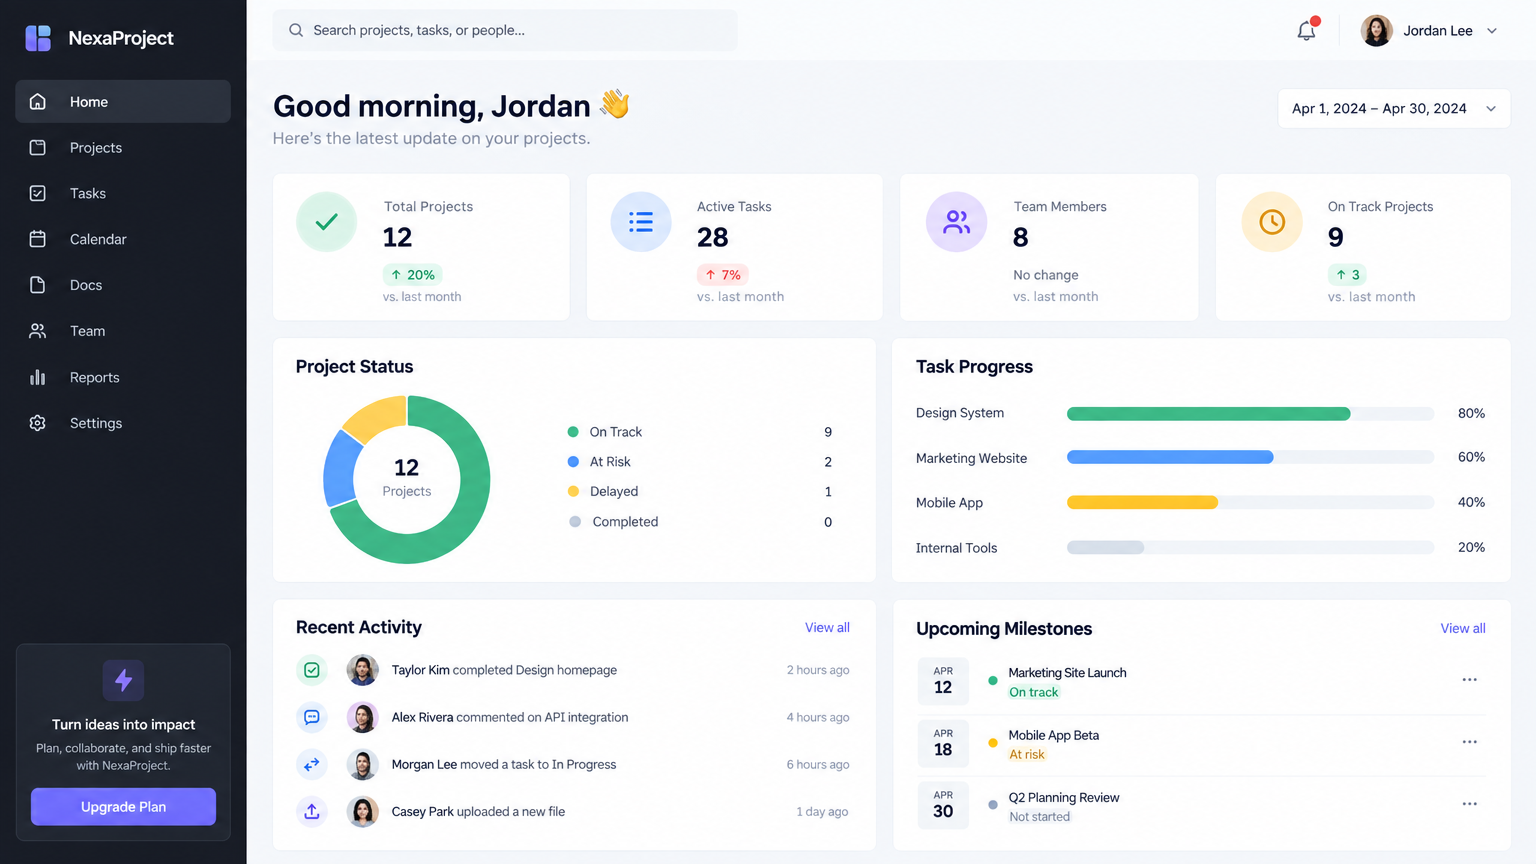Click the 'At risk' status under Mobile App Beta
Screen dimensions: 1536x864
coord(1027,755)
